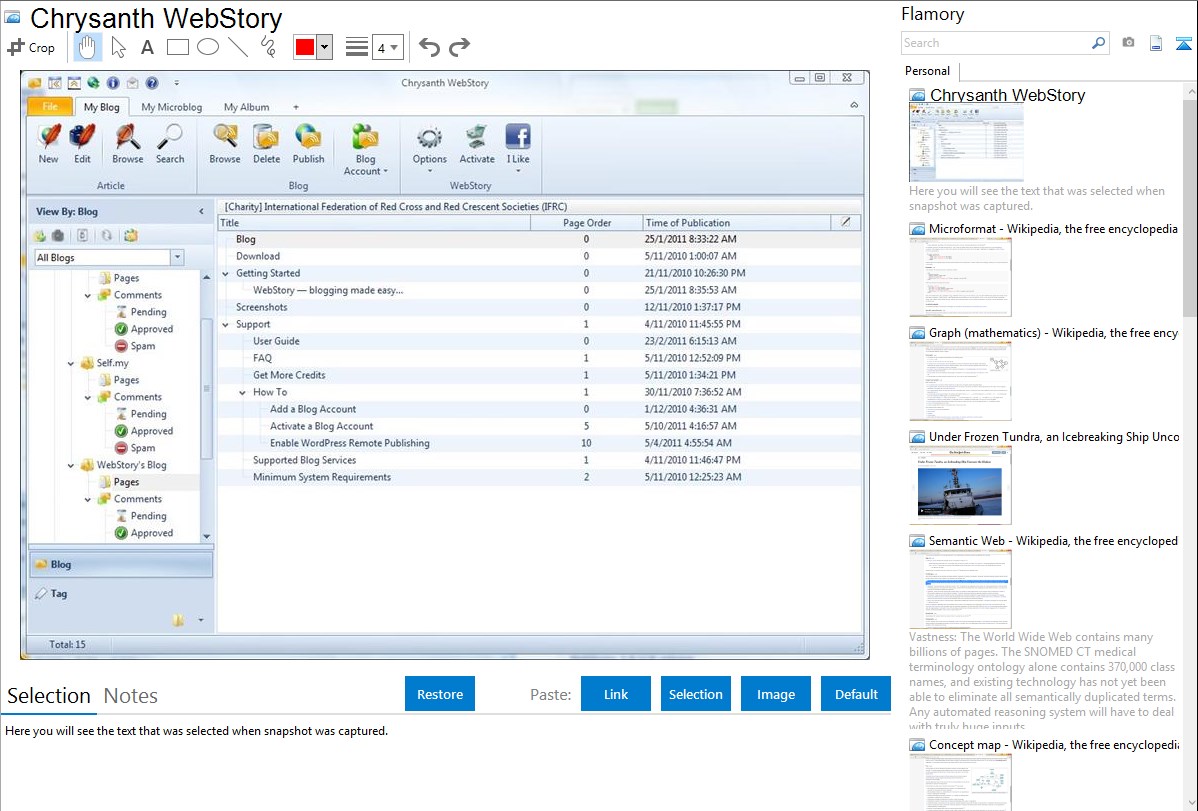Viewport: 1198px width, 811px height.
Task: Switch to the Notes tab
Action: [131, 696]
